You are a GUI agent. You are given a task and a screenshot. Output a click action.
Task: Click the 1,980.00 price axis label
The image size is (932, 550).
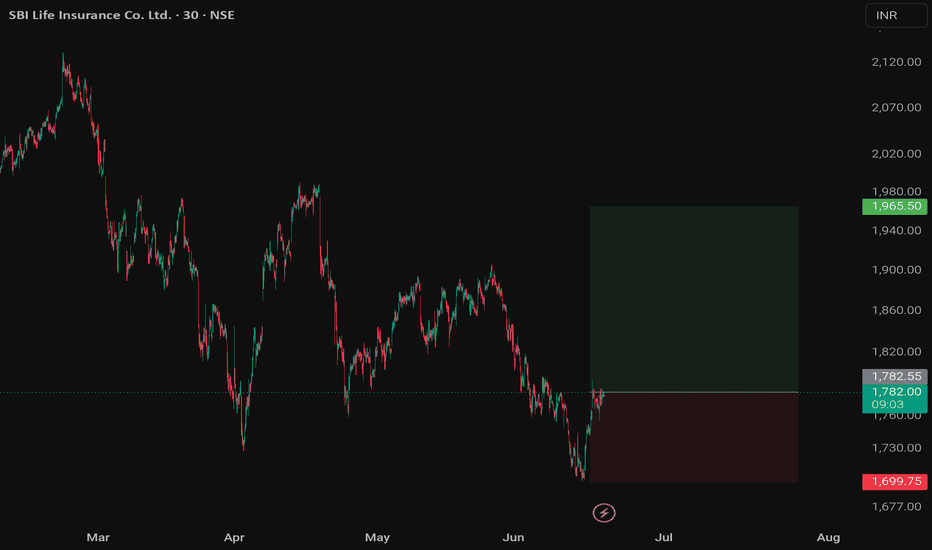tap(896, 191)
